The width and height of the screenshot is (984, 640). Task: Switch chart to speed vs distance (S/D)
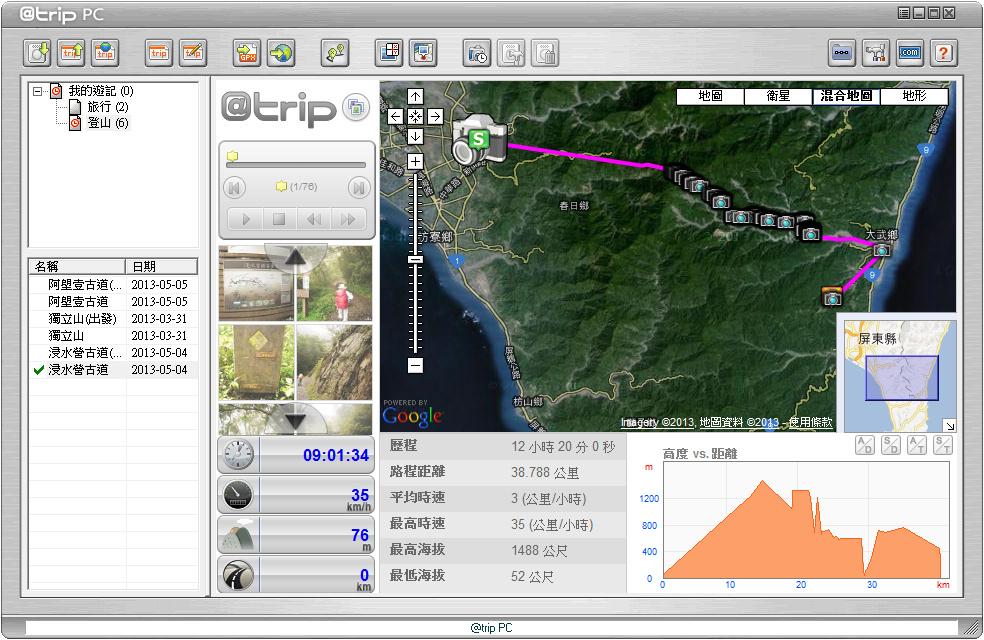coord(891,445)
